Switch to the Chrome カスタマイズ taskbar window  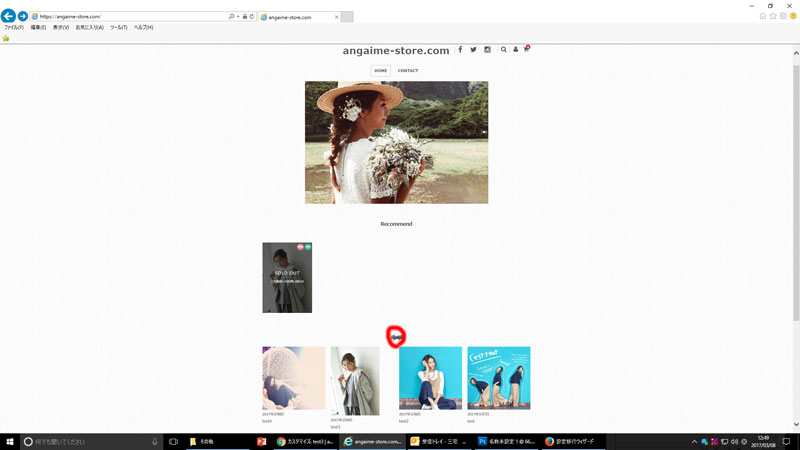pyautogui.click(x=305, y=441)
